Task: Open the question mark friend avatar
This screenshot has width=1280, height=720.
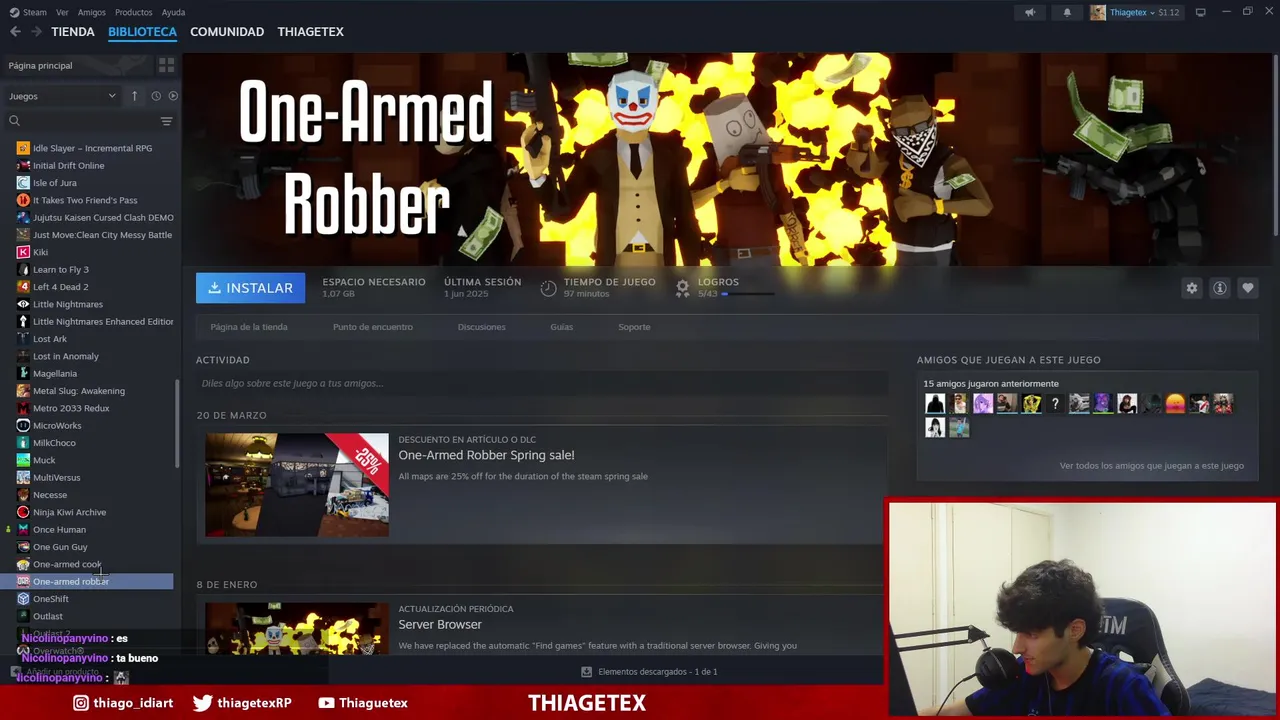Action: coord(1055,404)
